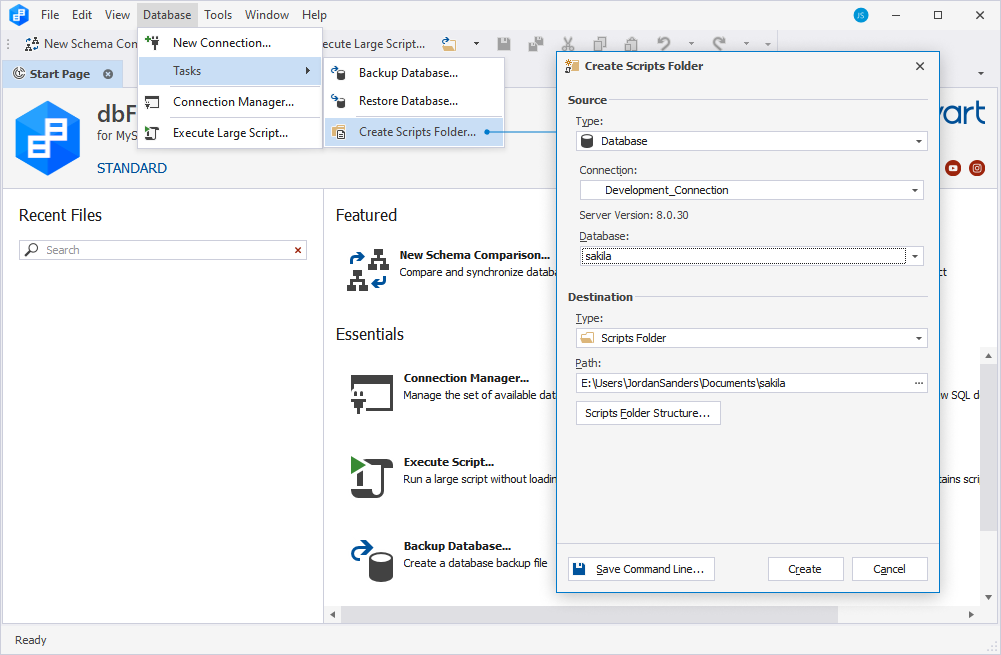This screenshot has width=1001, height=655.
Task: Select Backup Database in Tasks submenu
Action: (414, 73)
